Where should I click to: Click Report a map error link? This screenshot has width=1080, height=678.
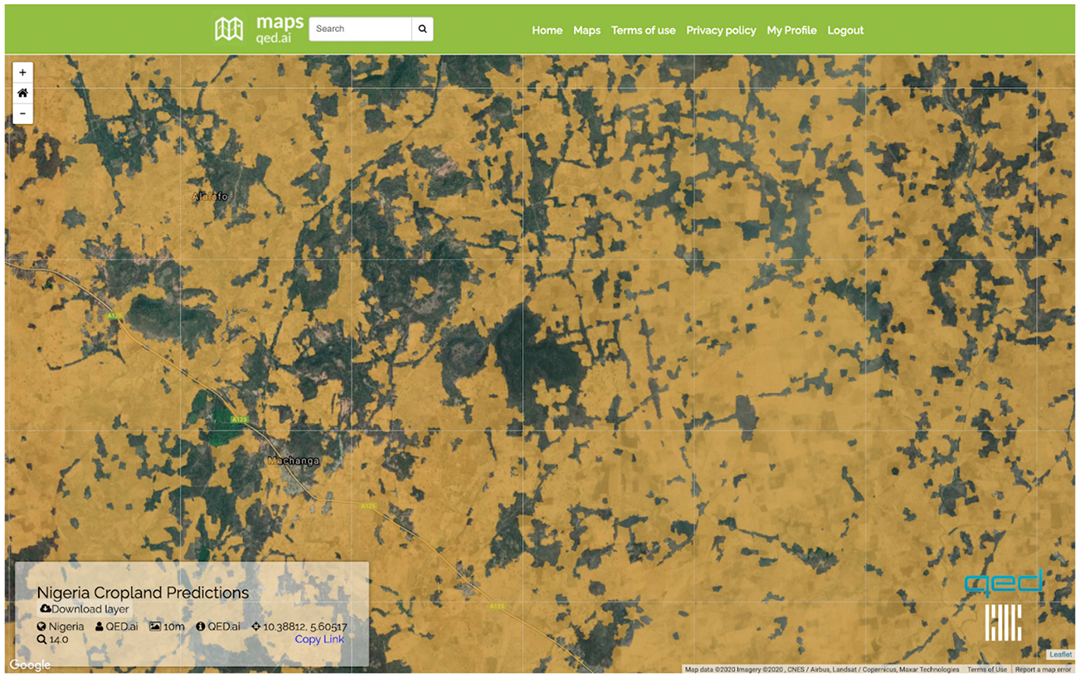coord(1043,669)
